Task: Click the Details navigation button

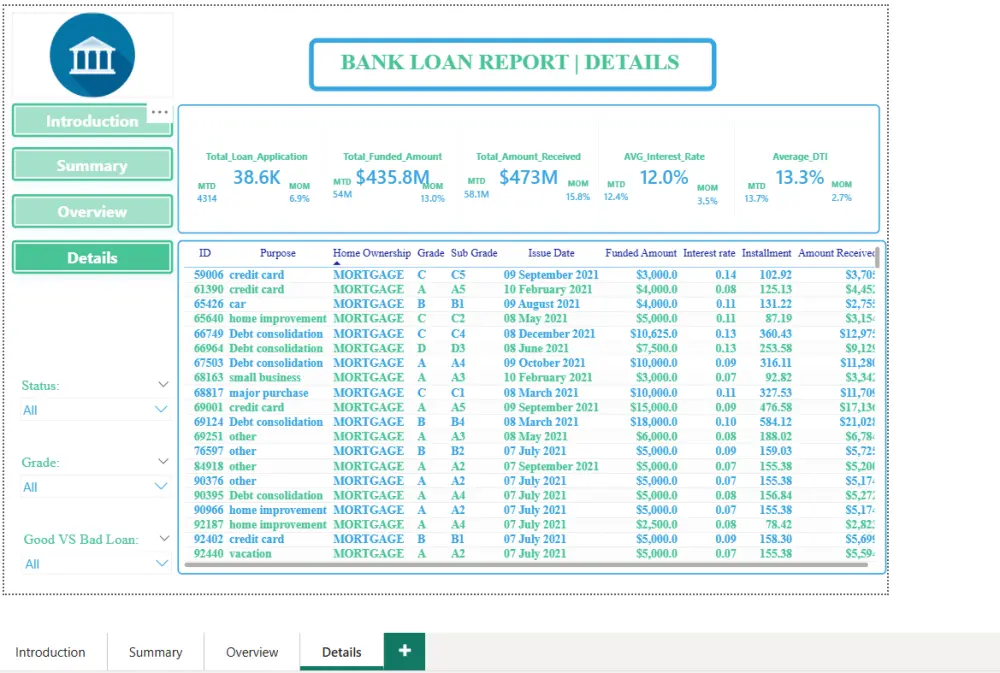Action: tap(92, 257)
